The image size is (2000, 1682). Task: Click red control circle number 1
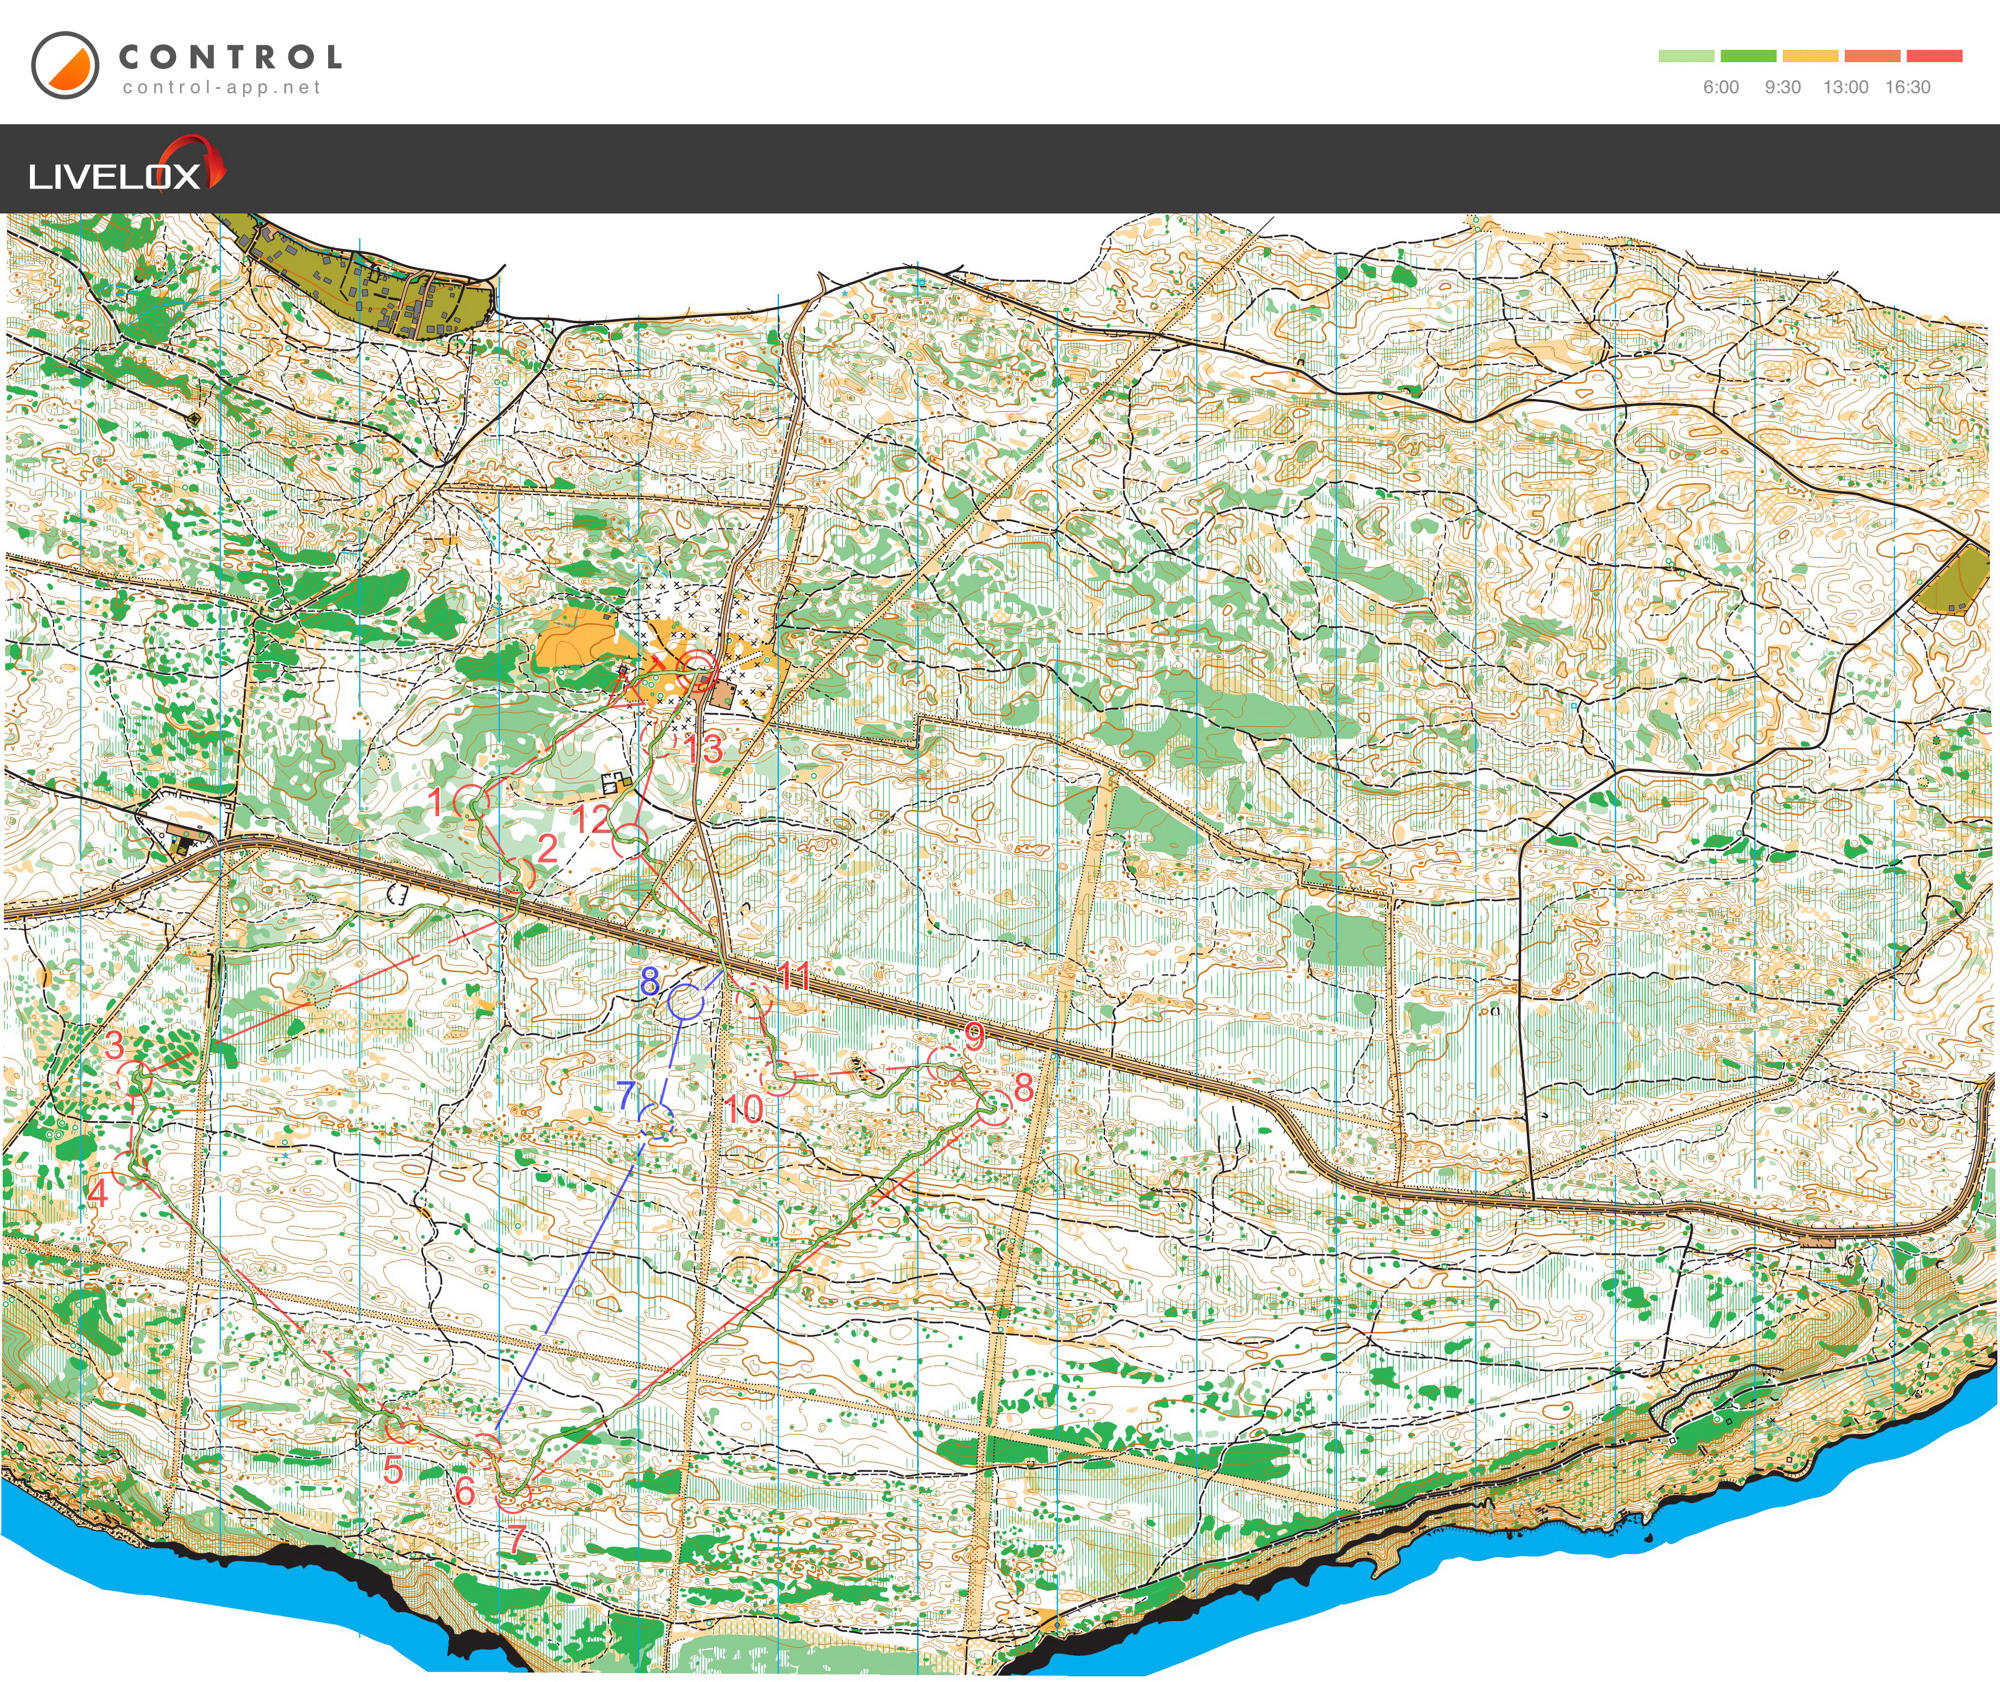470,802
